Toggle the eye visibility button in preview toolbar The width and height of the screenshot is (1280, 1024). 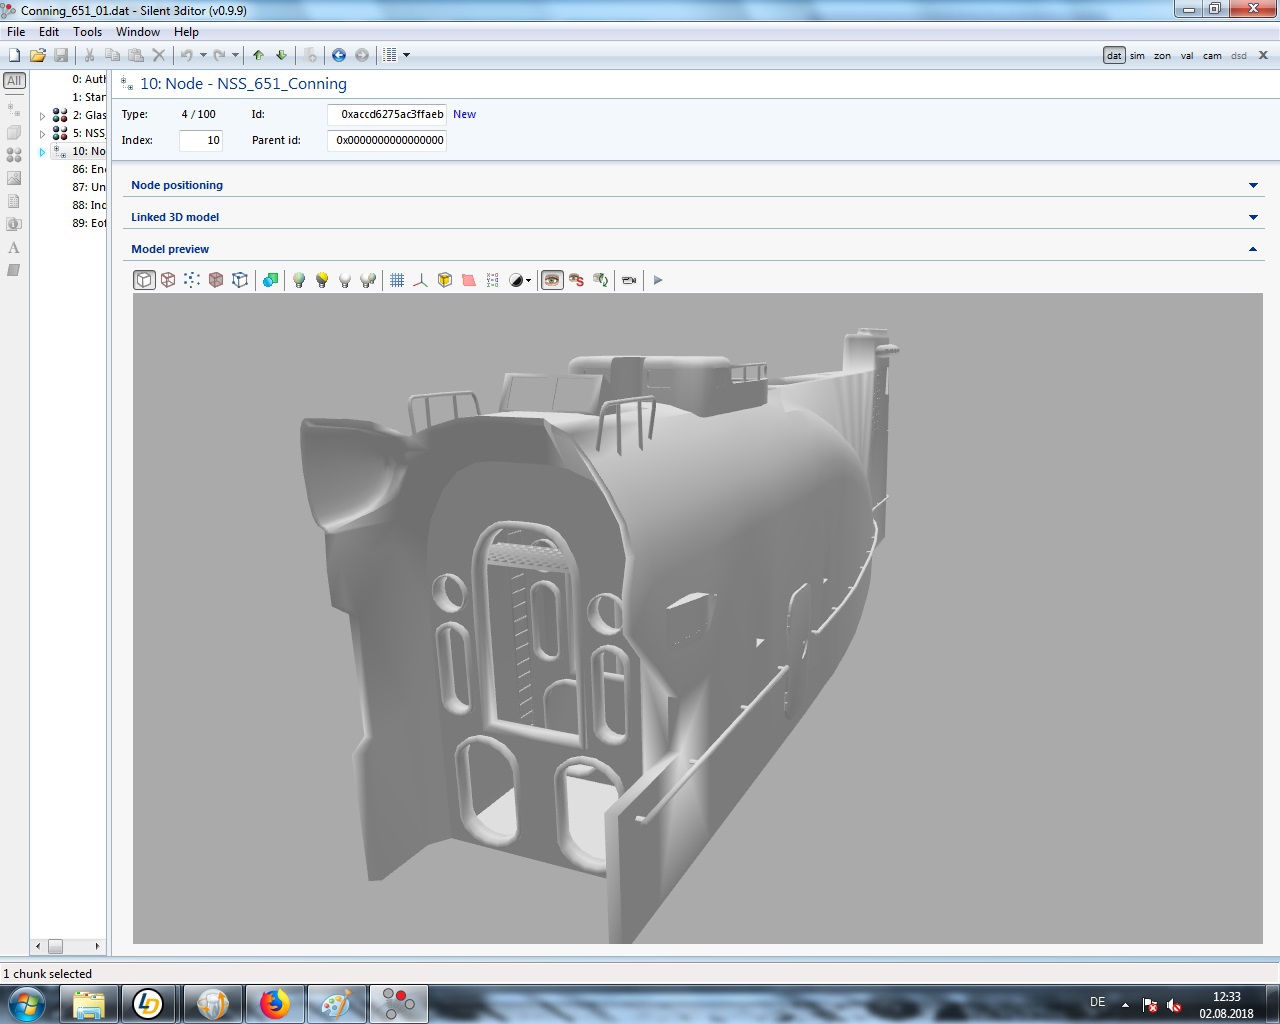click(x=552, y=280)
